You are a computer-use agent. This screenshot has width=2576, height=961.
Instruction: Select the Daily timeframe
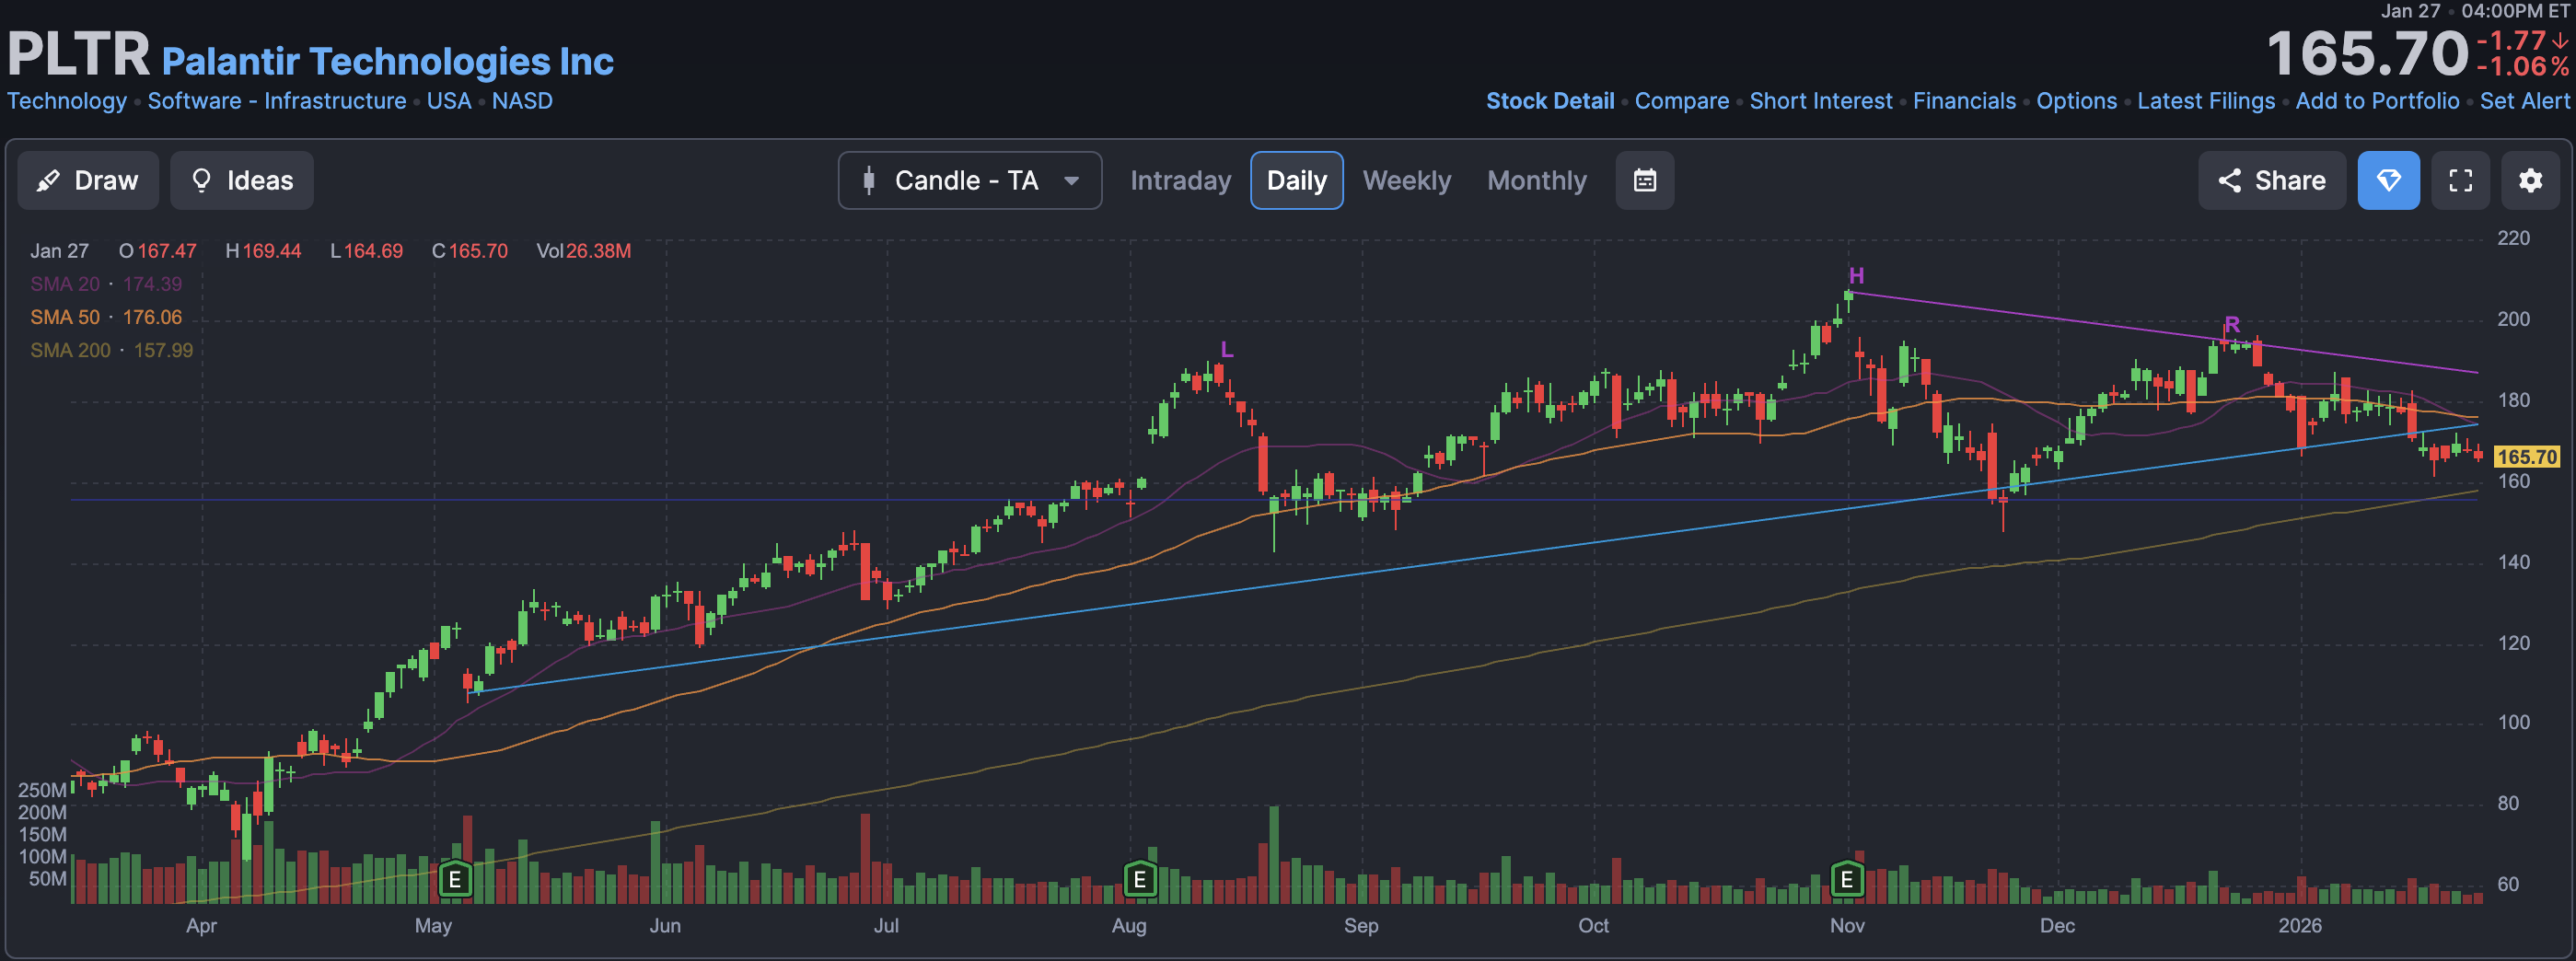point(1296,180)
